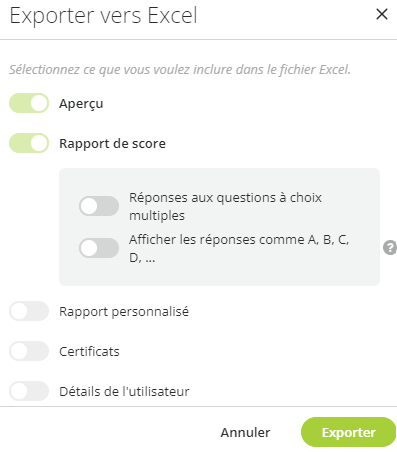The image size is (397, 452).
Task: Enable the Réponses aux questions à choix multiples switch
Action: tap(99, 206)
